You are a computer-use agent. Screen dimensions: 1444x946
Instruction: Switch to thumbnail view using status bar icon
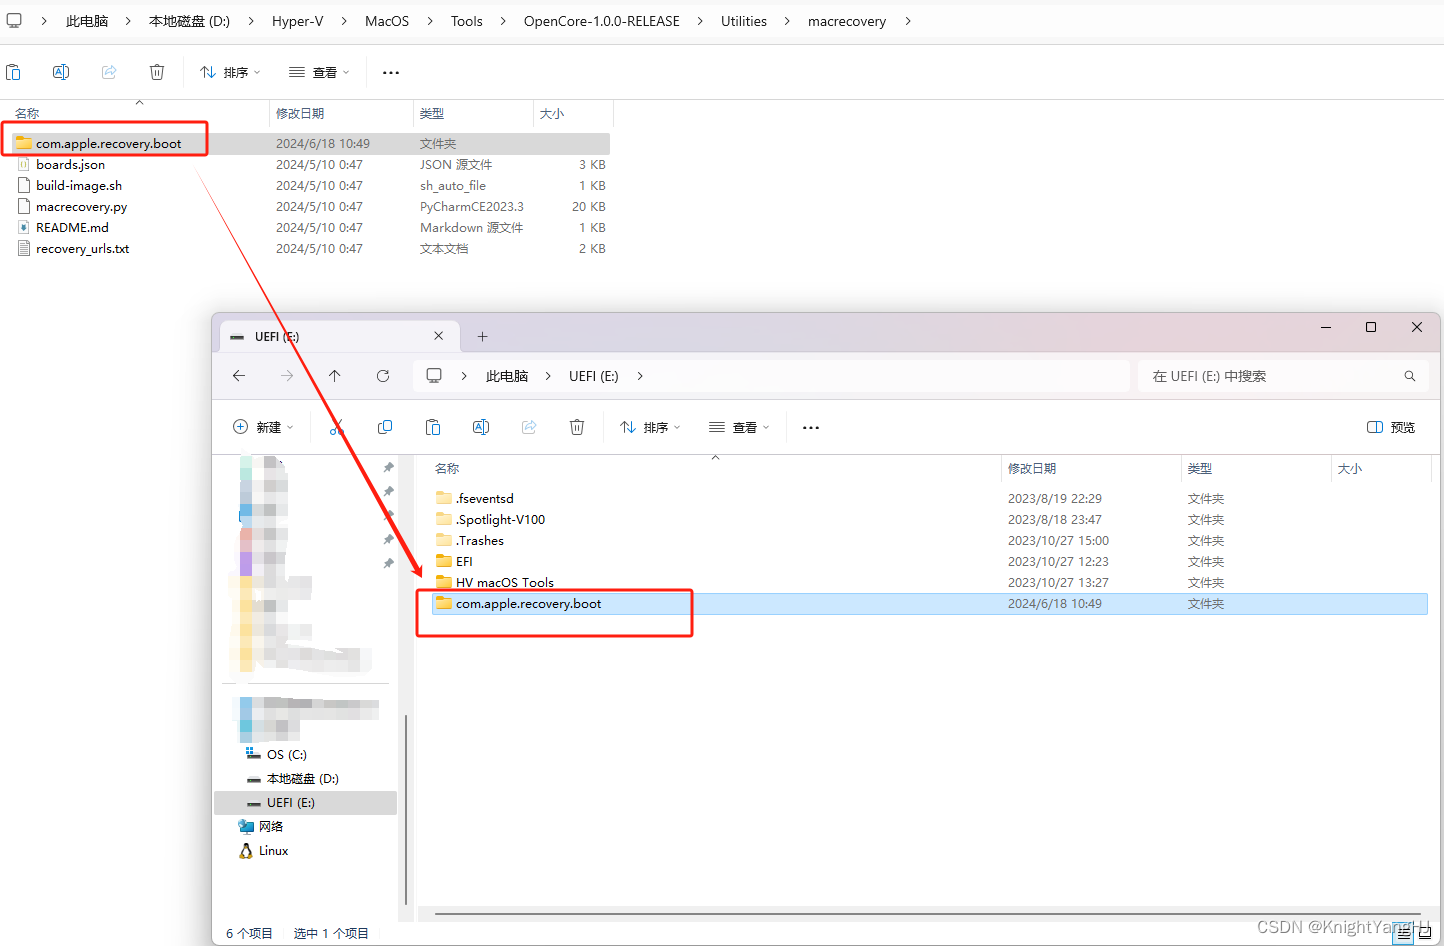[x=1424, y=932]
